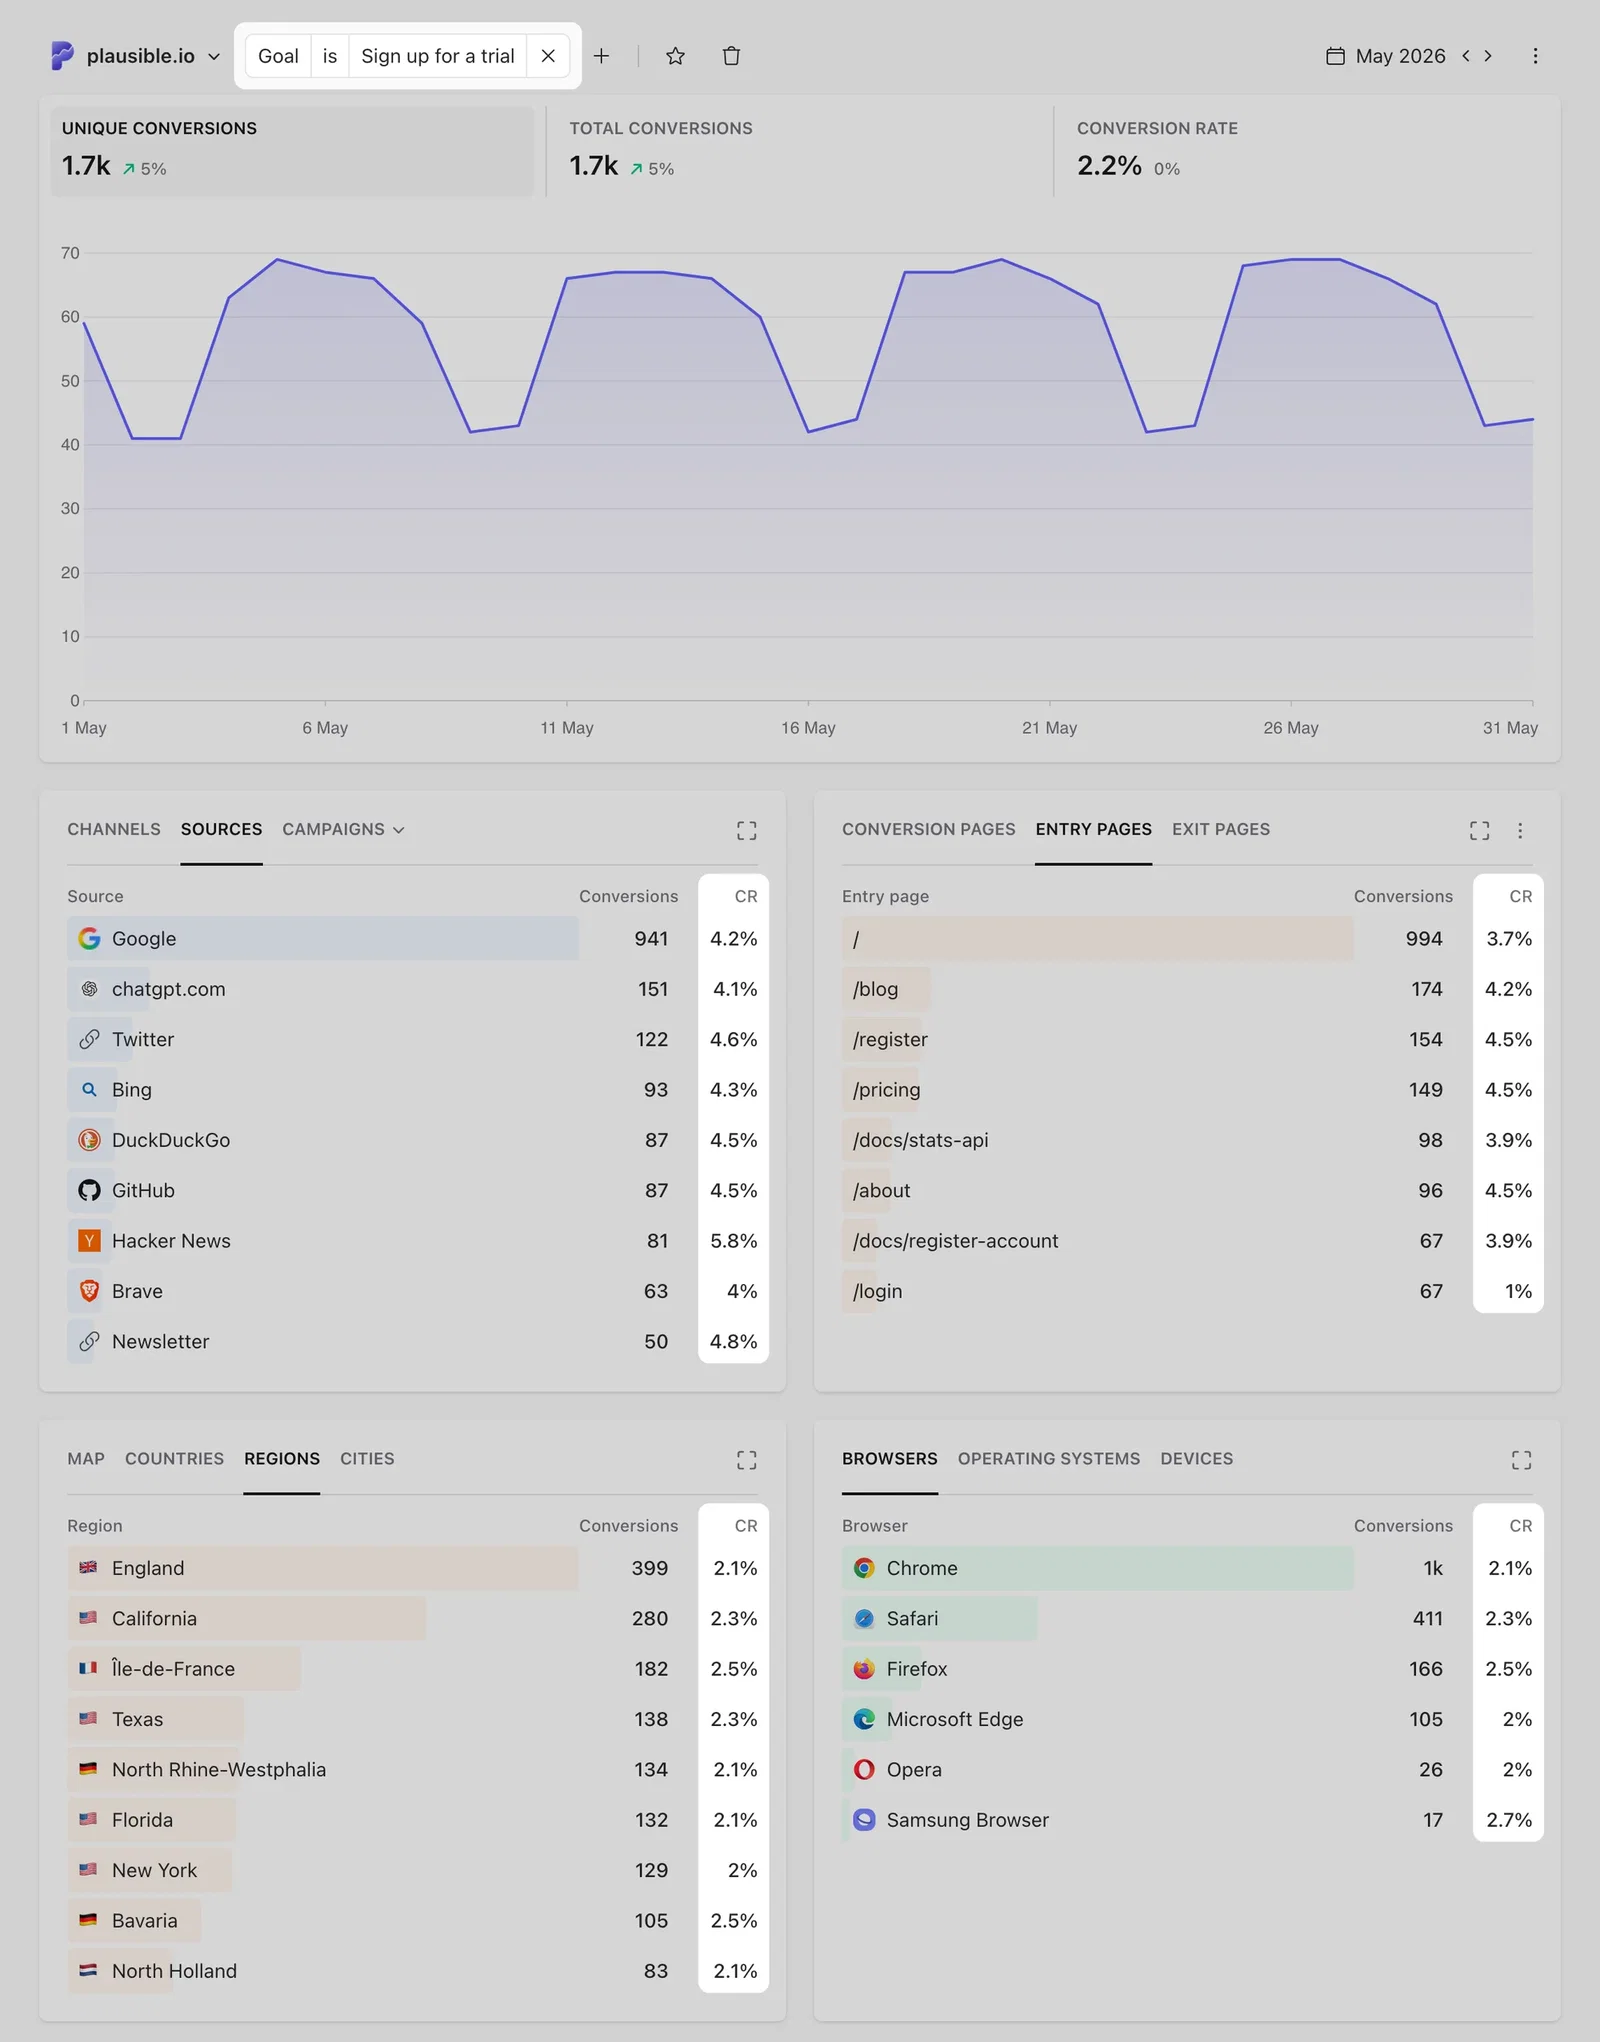1600x2042 pixels.
Task: Click the 'is' filter operator
Action: pos(329,56)
